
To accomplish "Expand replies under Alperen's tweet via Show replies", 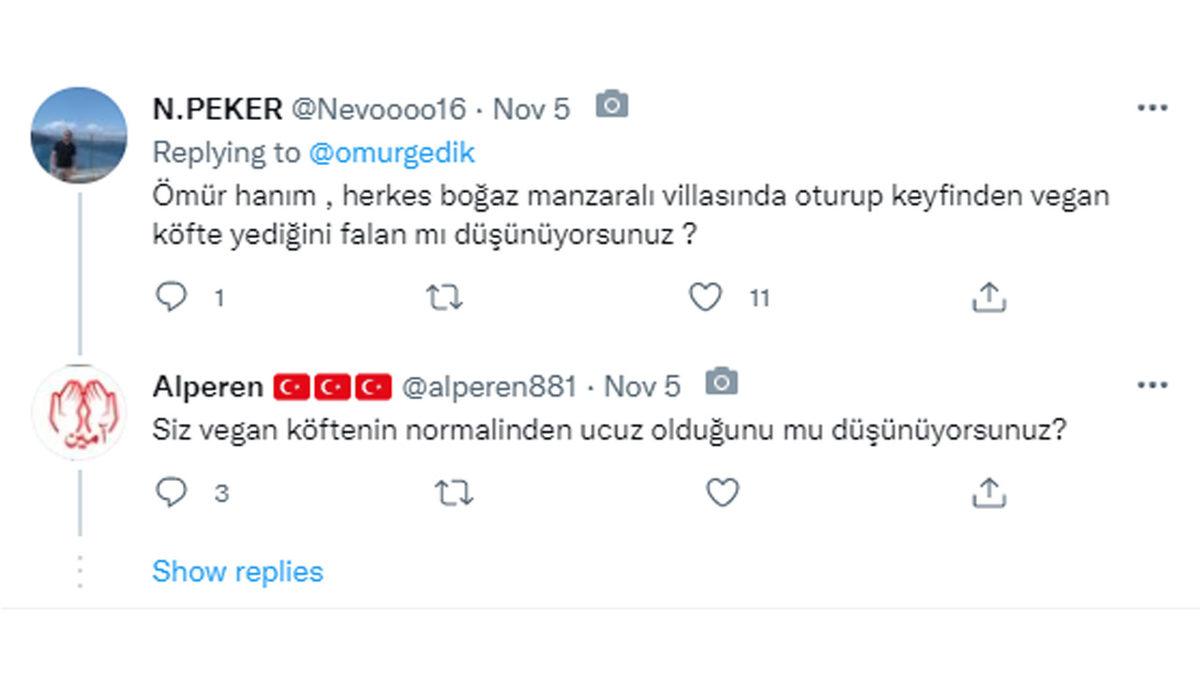I will (x=236, y=571).
